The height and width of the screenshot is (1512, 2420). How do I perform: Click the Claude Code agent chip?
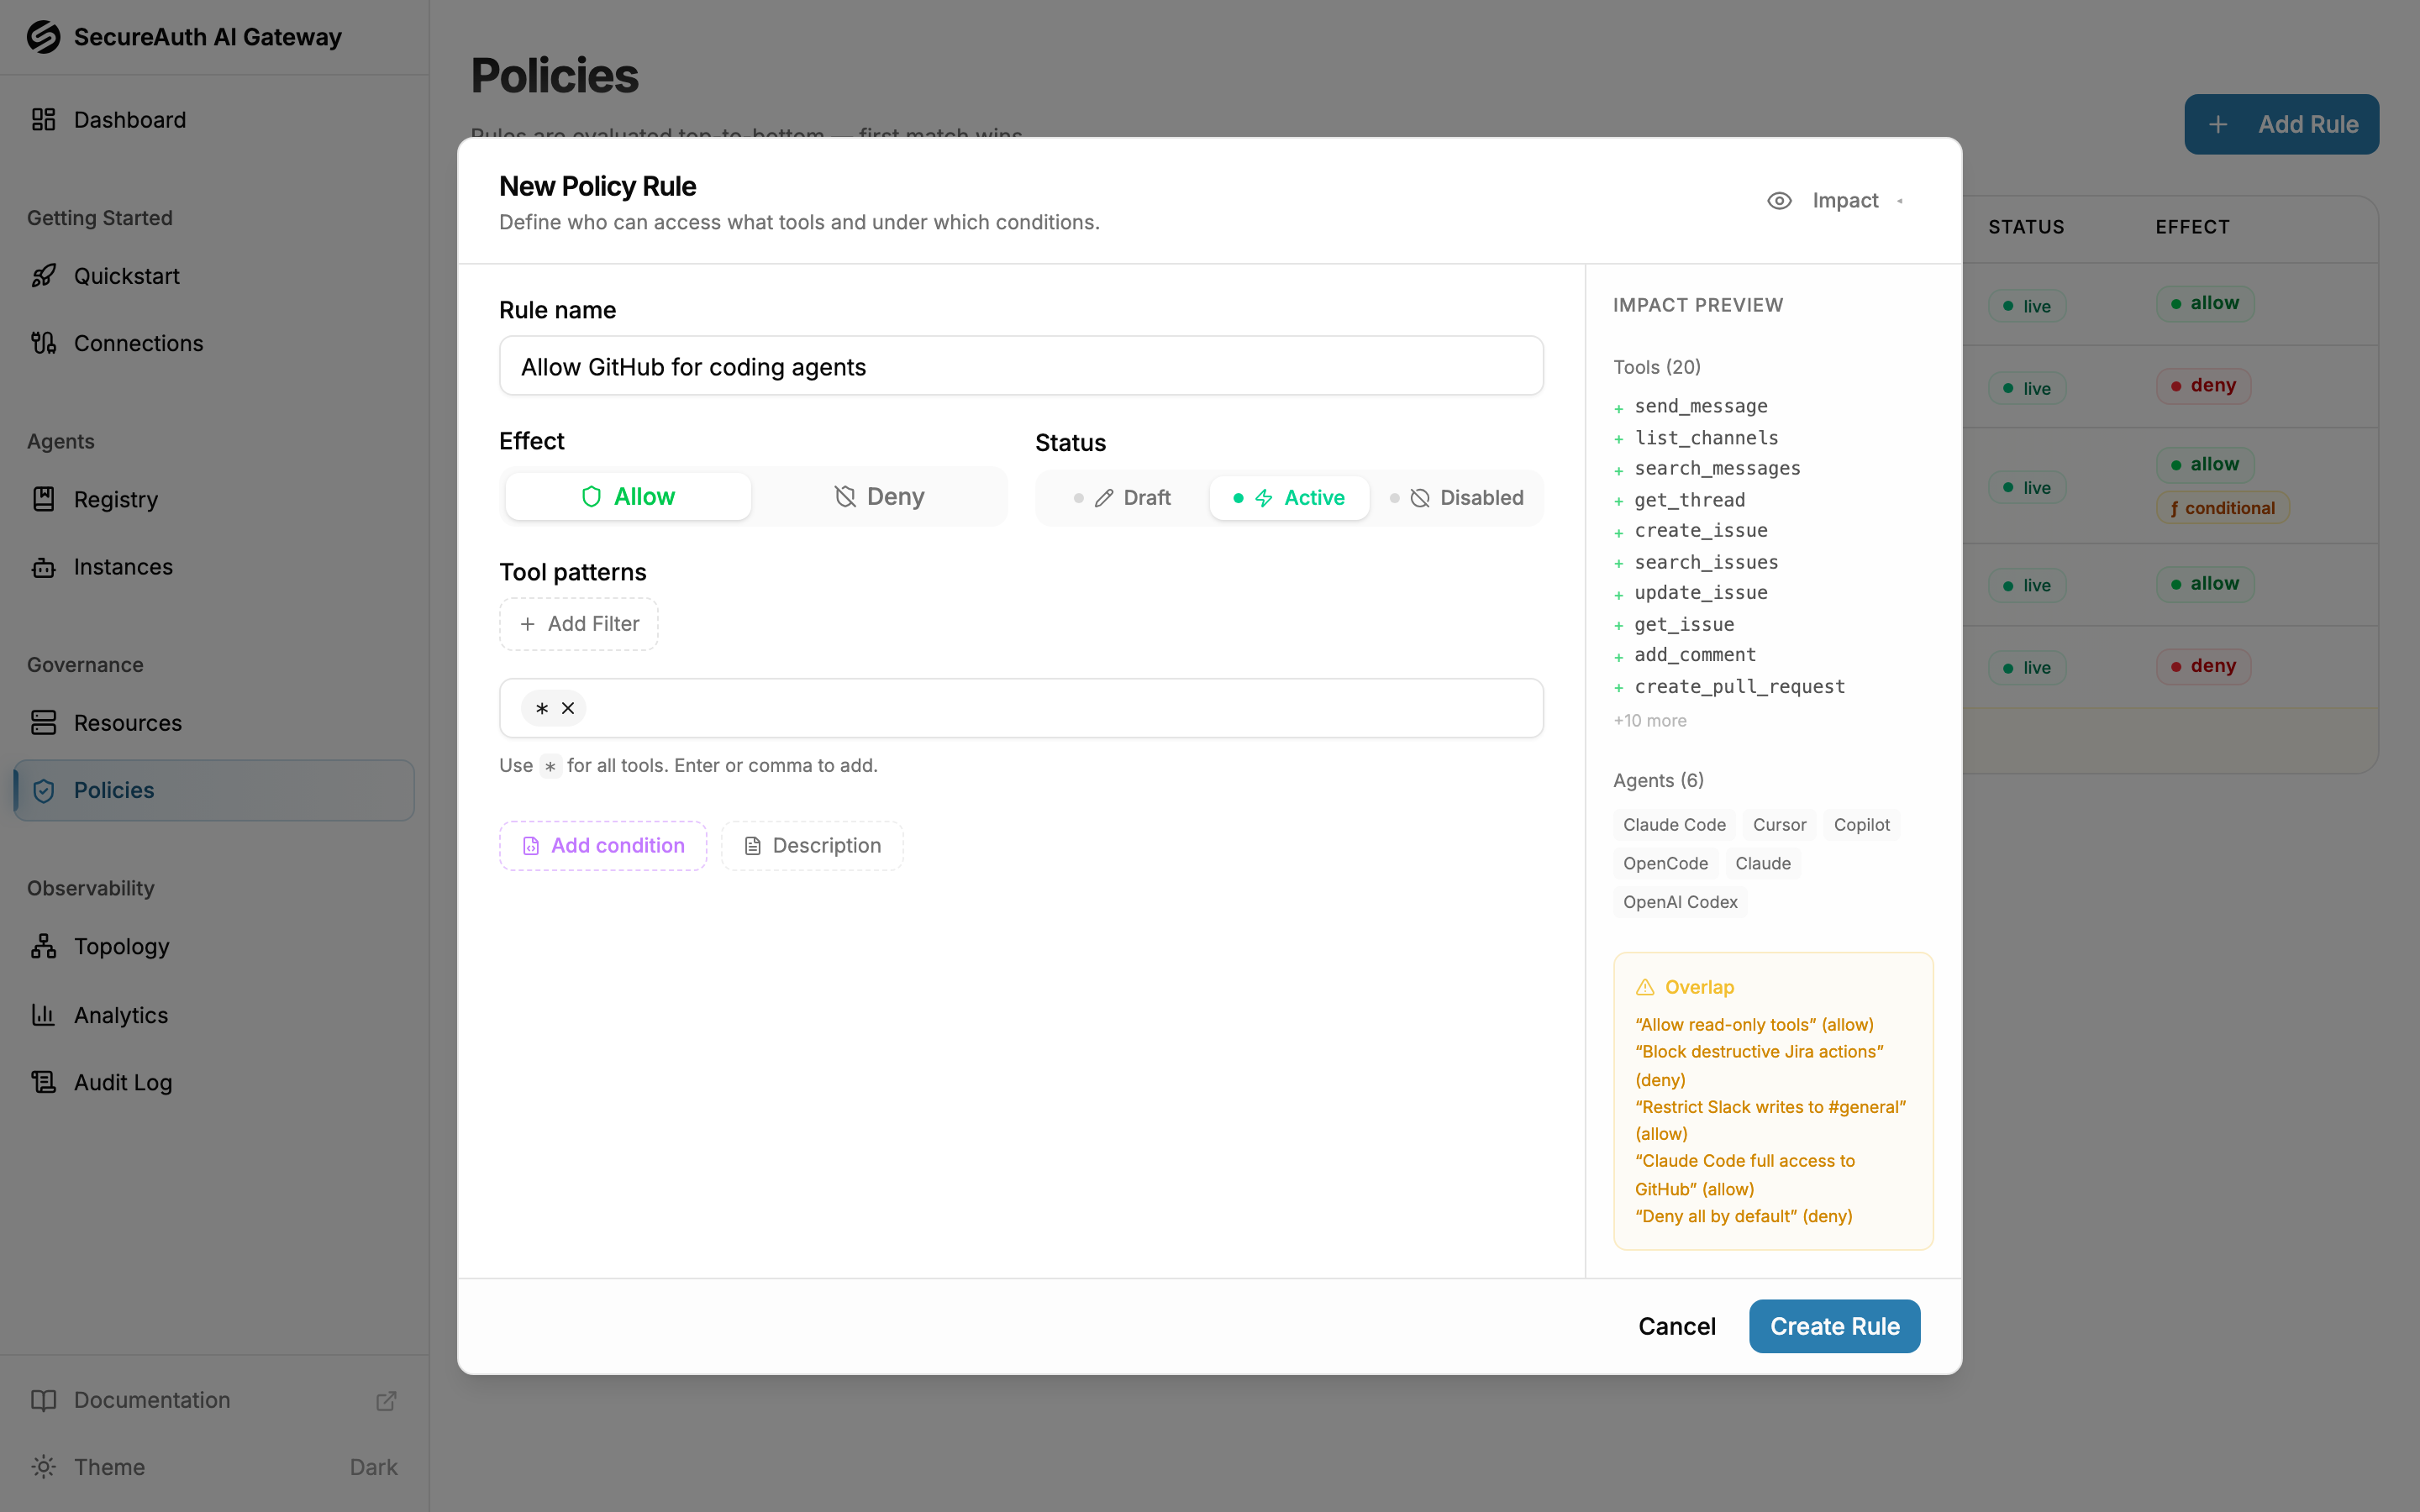tap(1674, 825)
